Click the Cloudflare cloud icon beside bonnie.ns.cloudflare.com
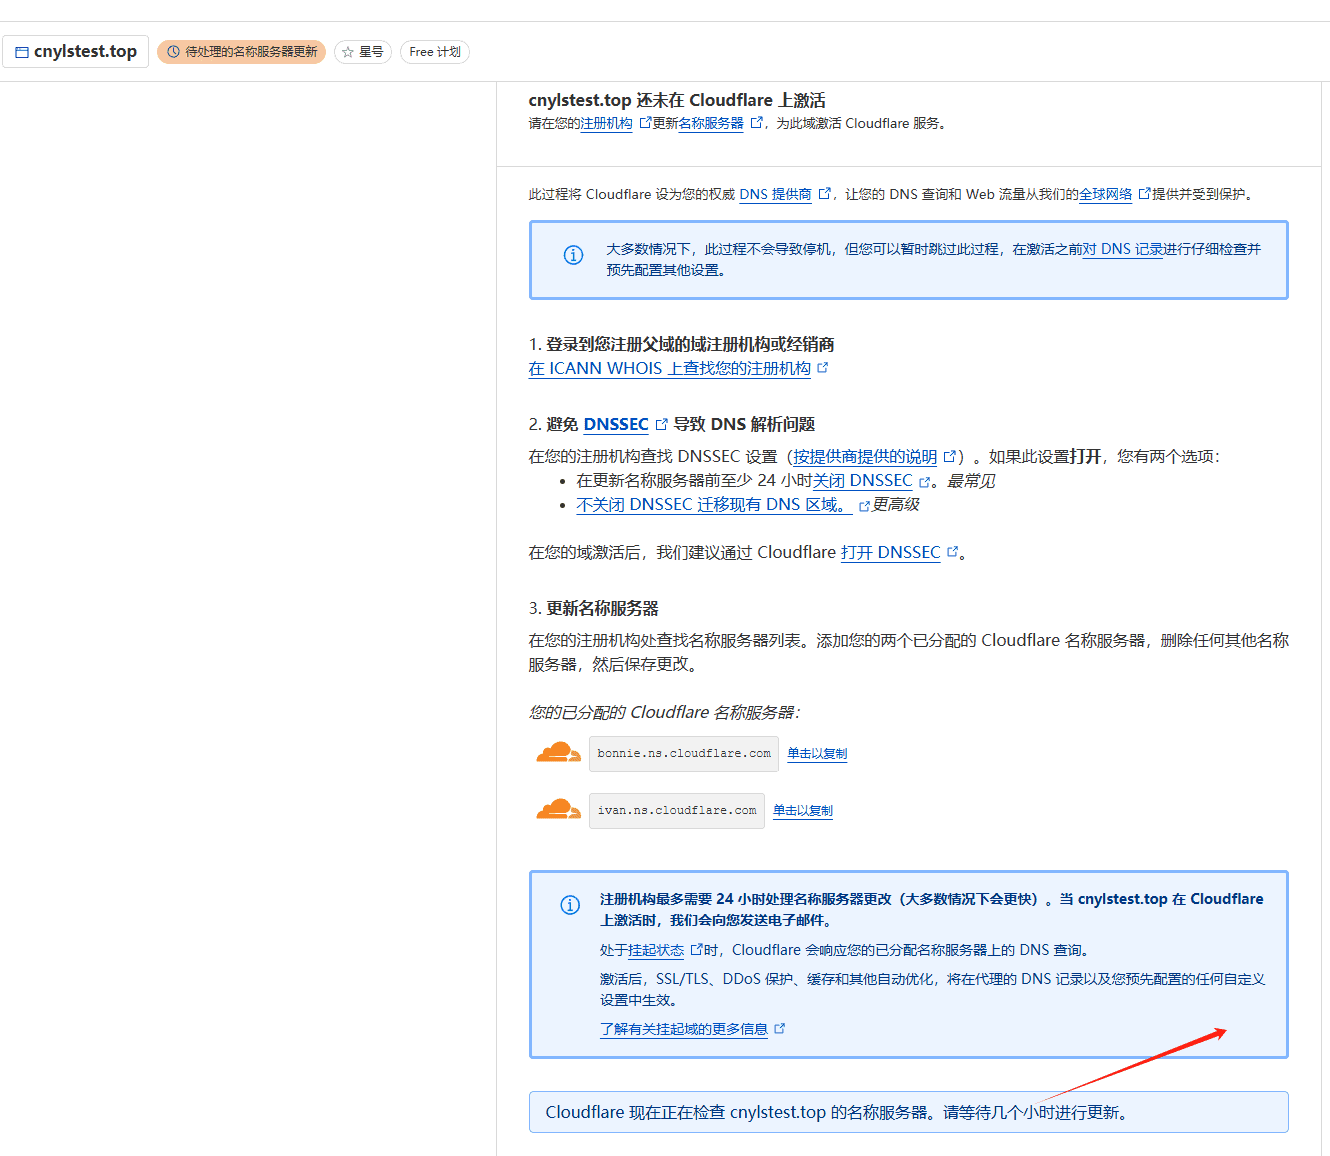Viewport: 1330px width, 1156px height. pyautogui.click(x=558, y=753)
